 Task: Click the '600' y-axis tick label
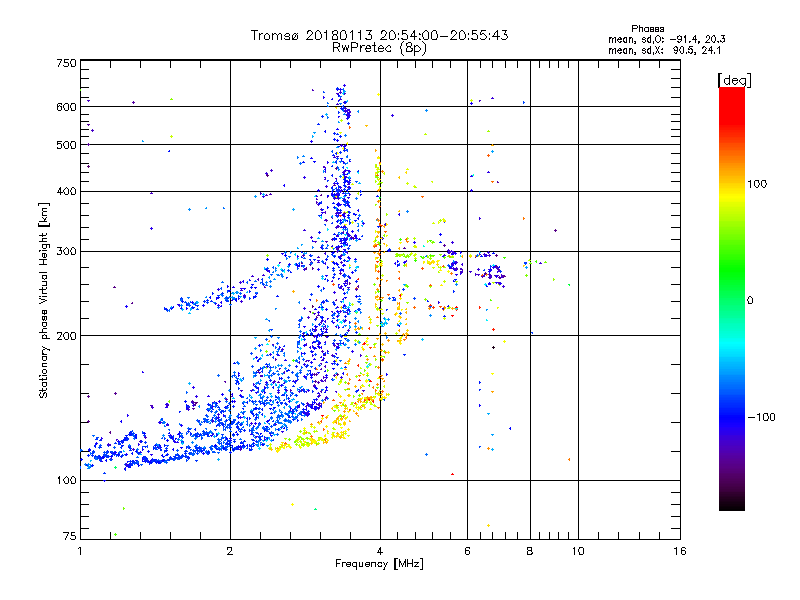pos(66,107)
